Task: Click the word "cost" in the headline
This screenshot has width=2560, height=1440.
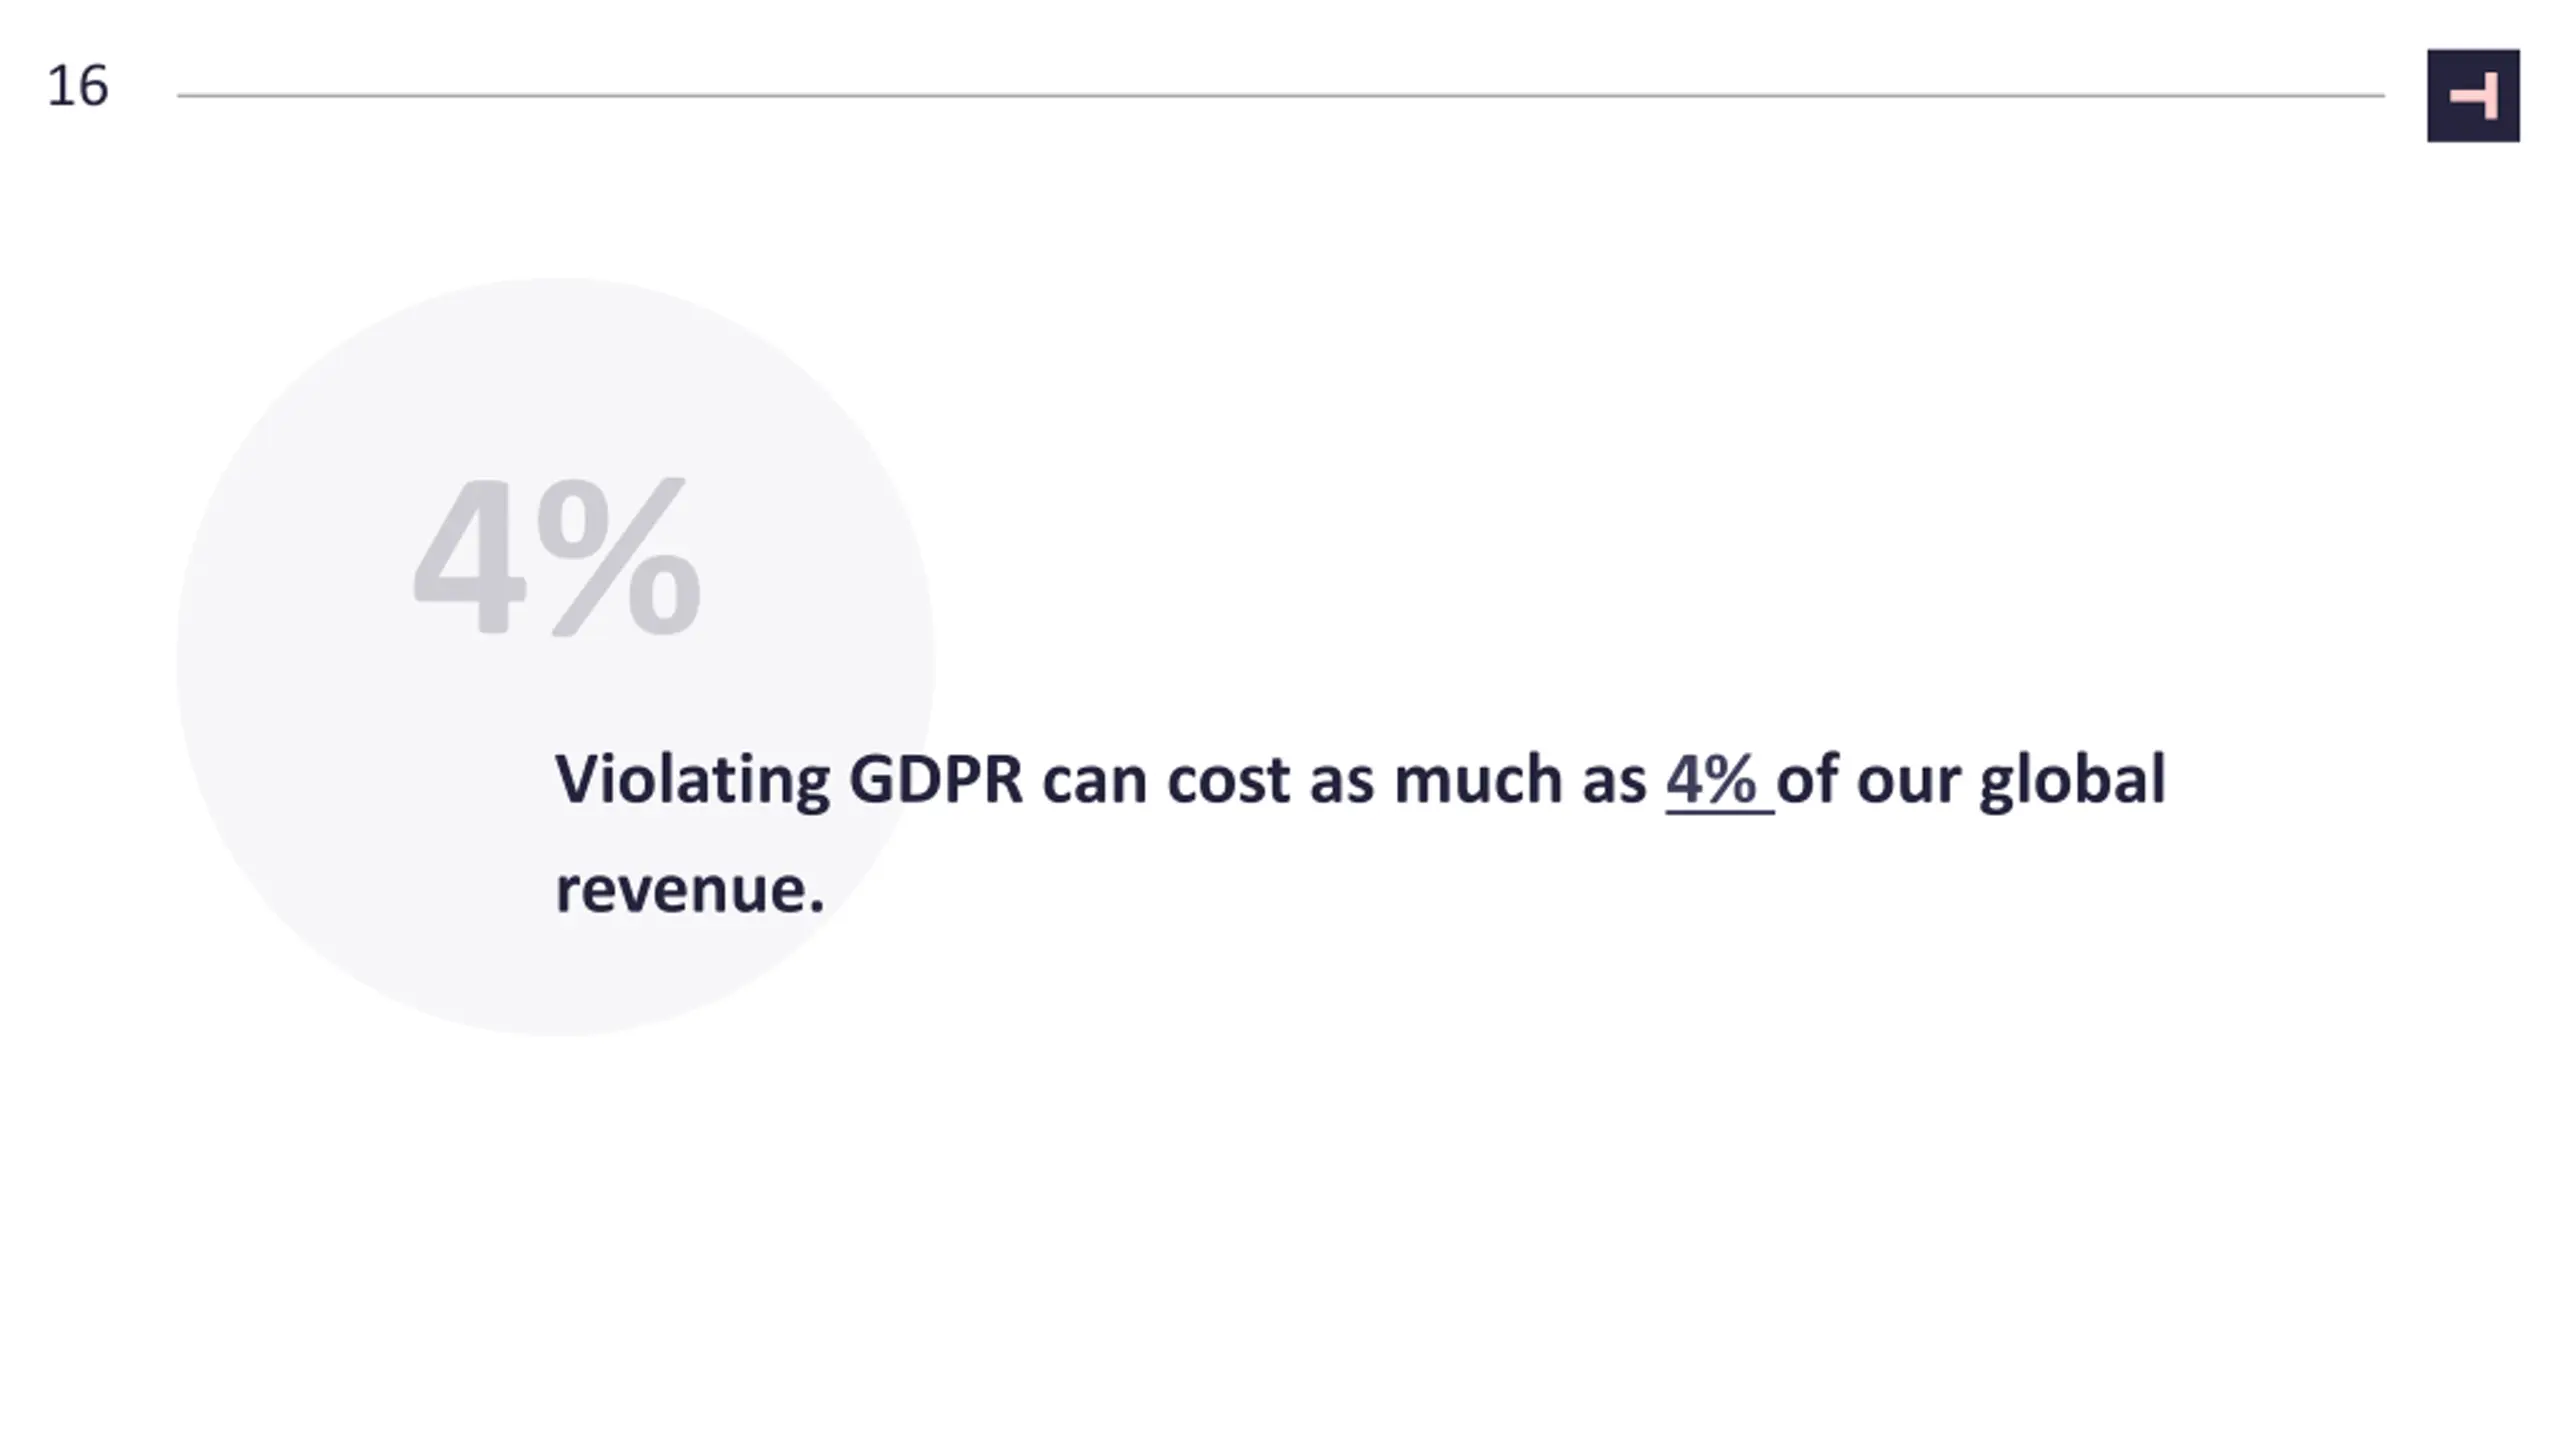Action: tap(1228, 781)
